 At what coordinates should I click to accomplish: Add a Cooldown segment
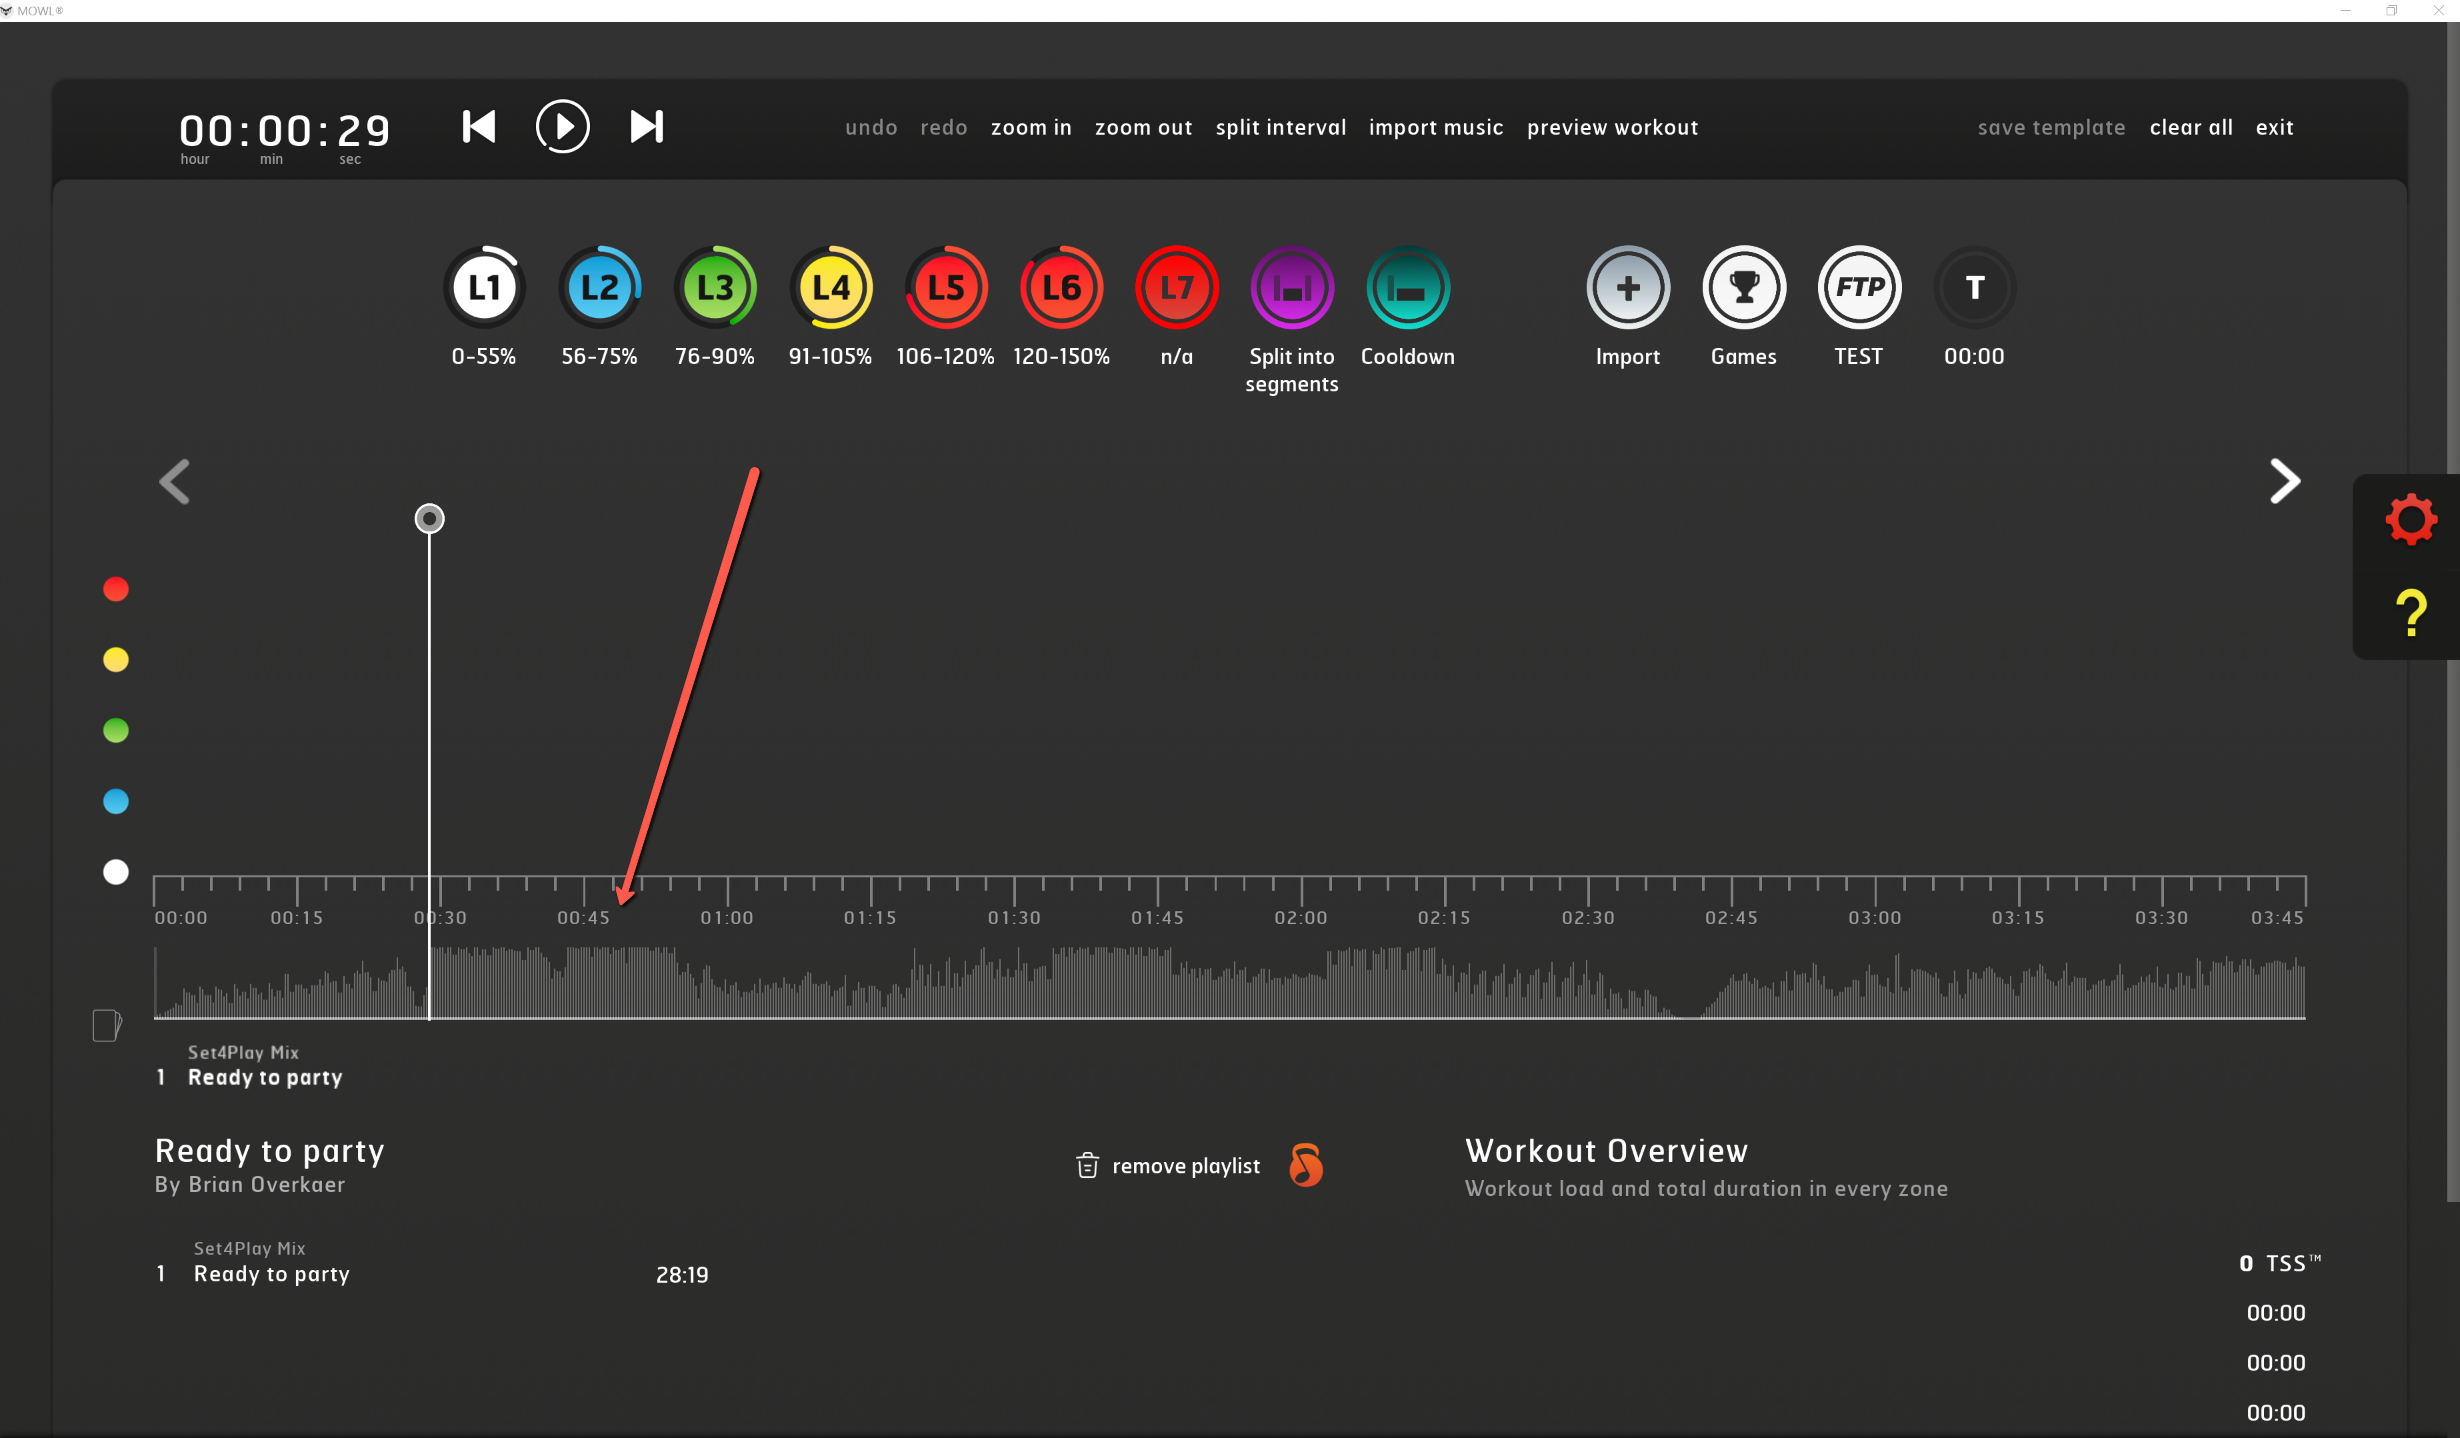[x=1407, y=288]
